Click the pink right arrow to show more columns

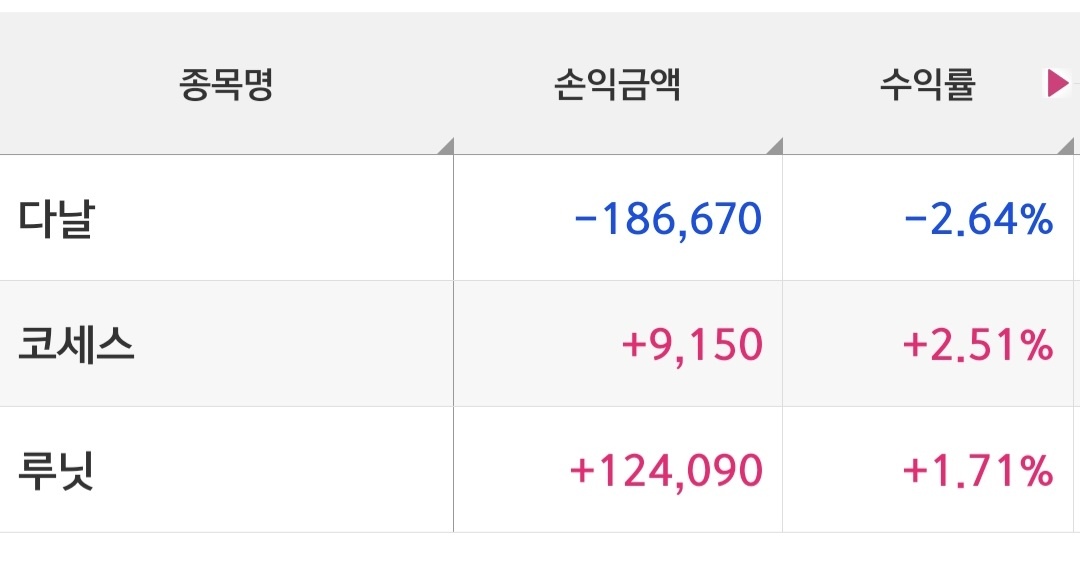click(x=1058, y=83)
